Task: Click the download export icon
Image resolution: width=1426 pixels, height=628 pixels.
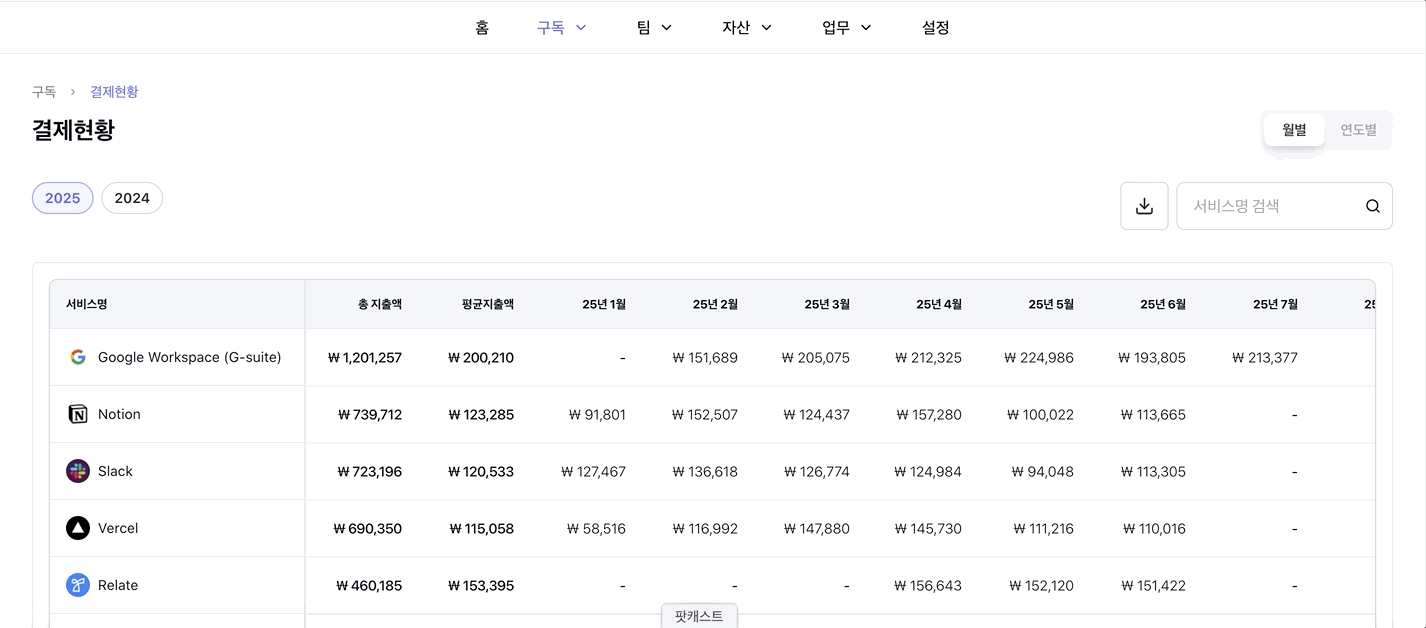Action: pos(1143,205)
